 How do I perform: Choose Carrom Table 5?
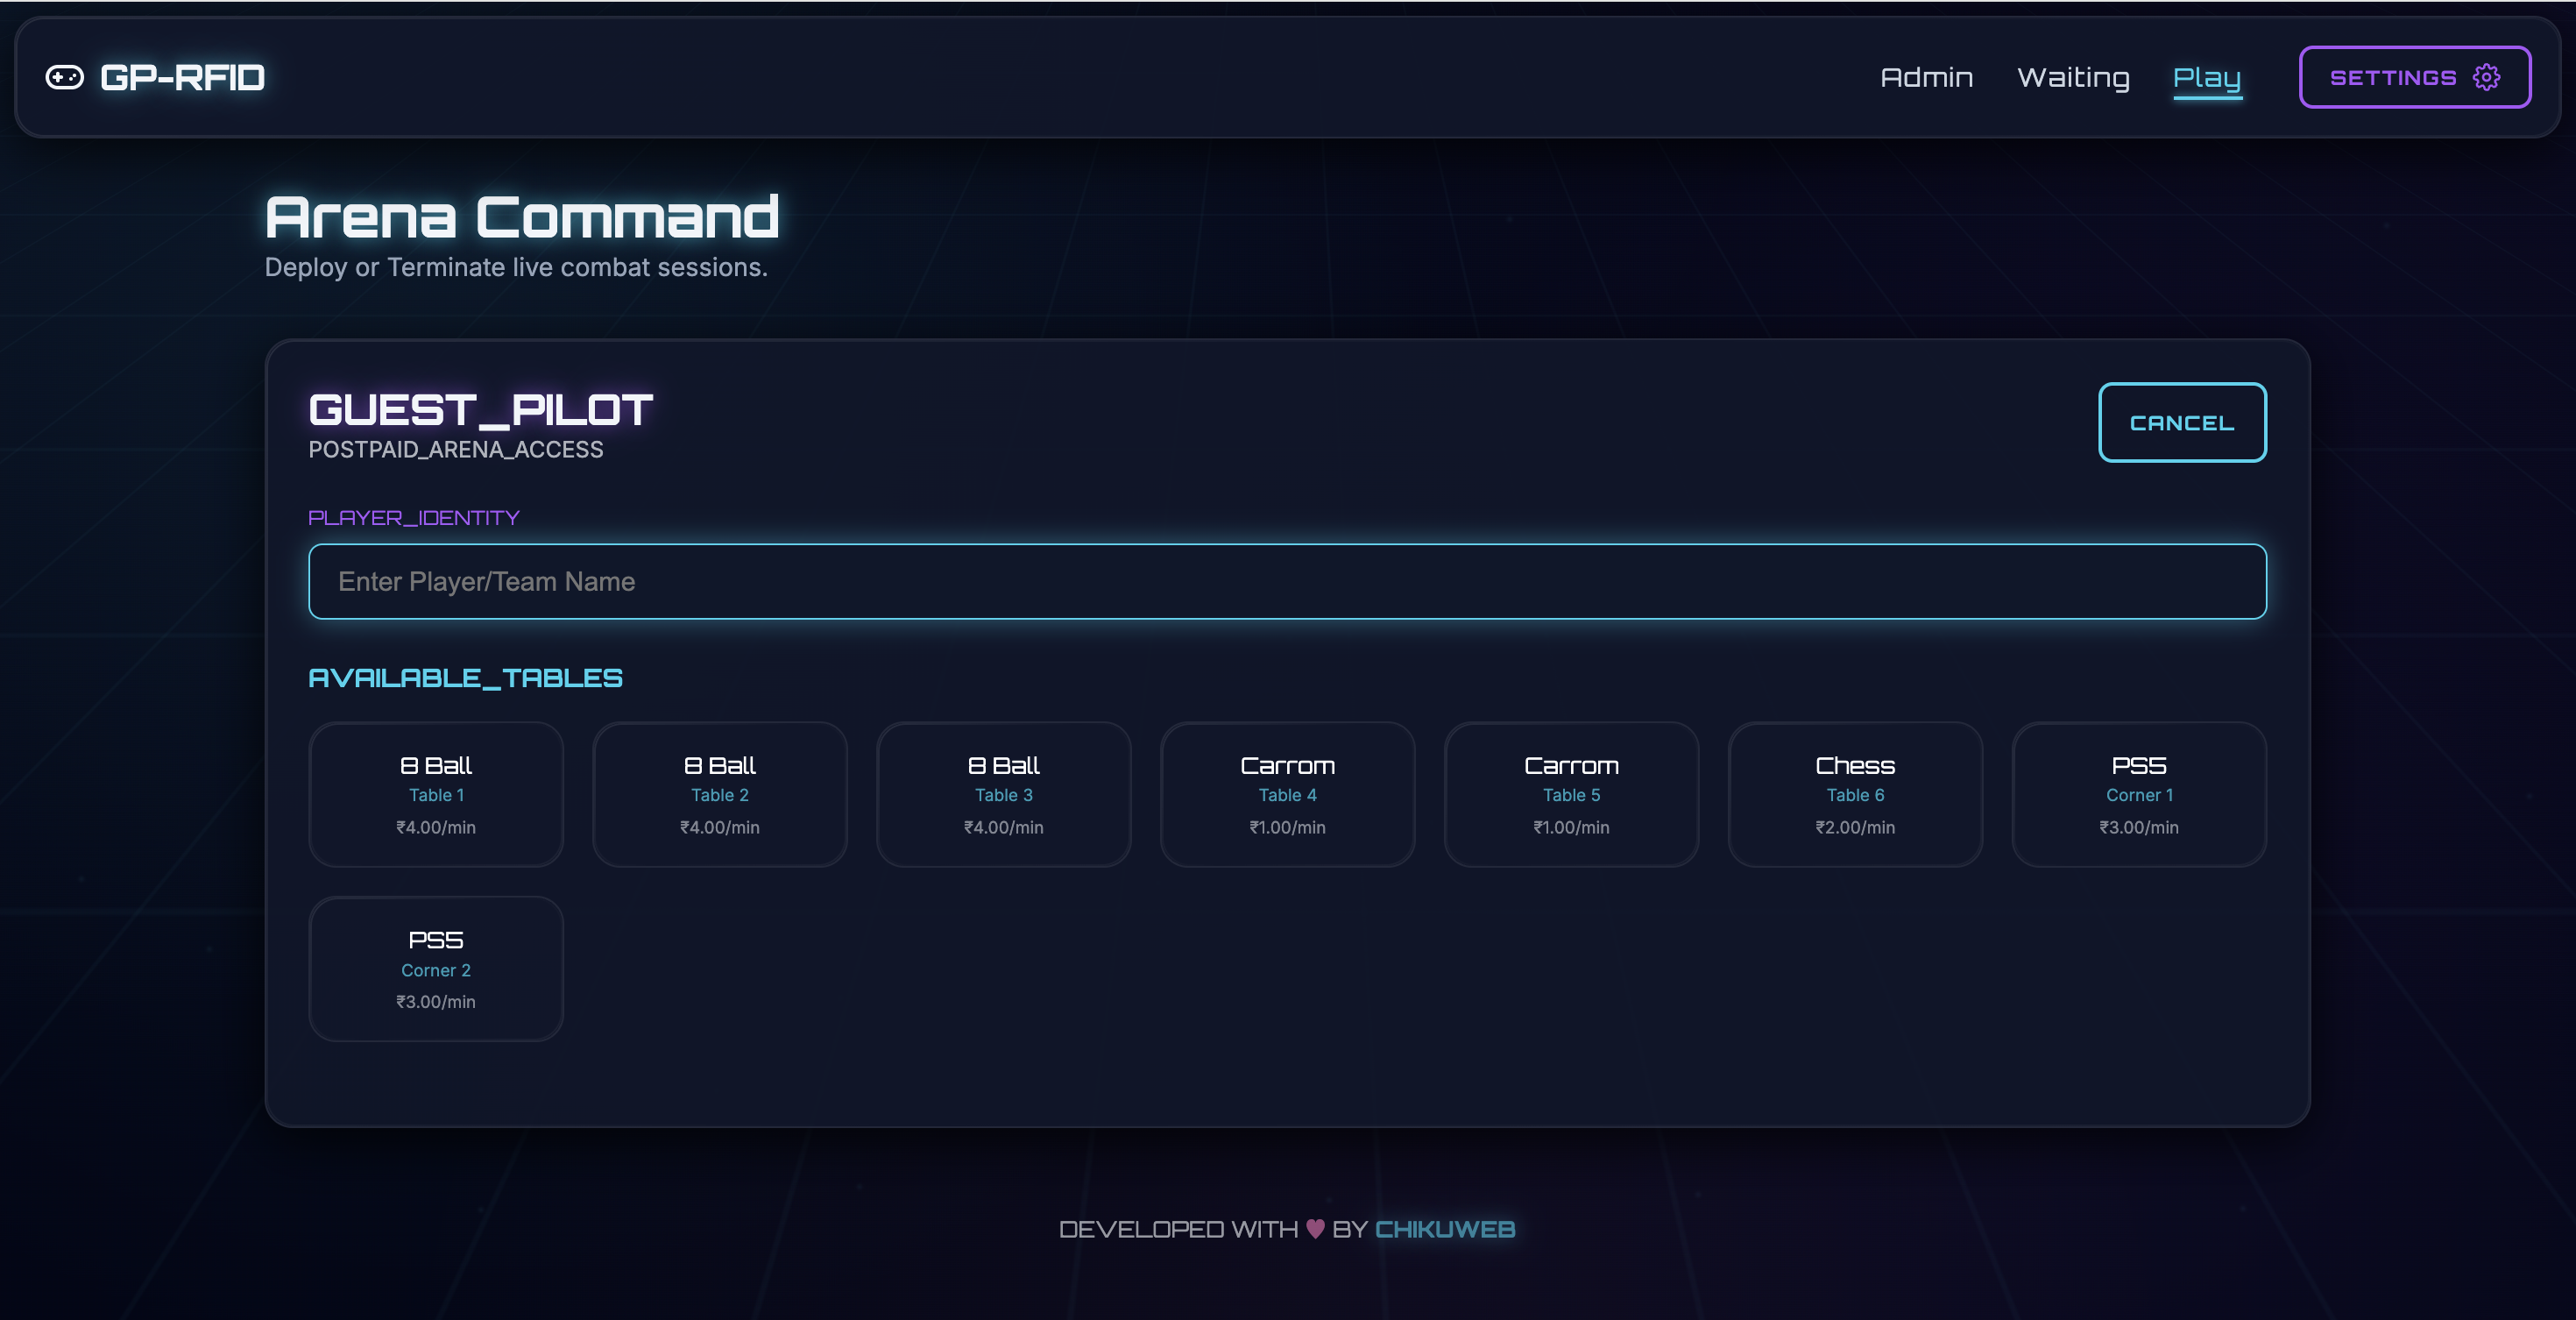(x=1571, y=794)
